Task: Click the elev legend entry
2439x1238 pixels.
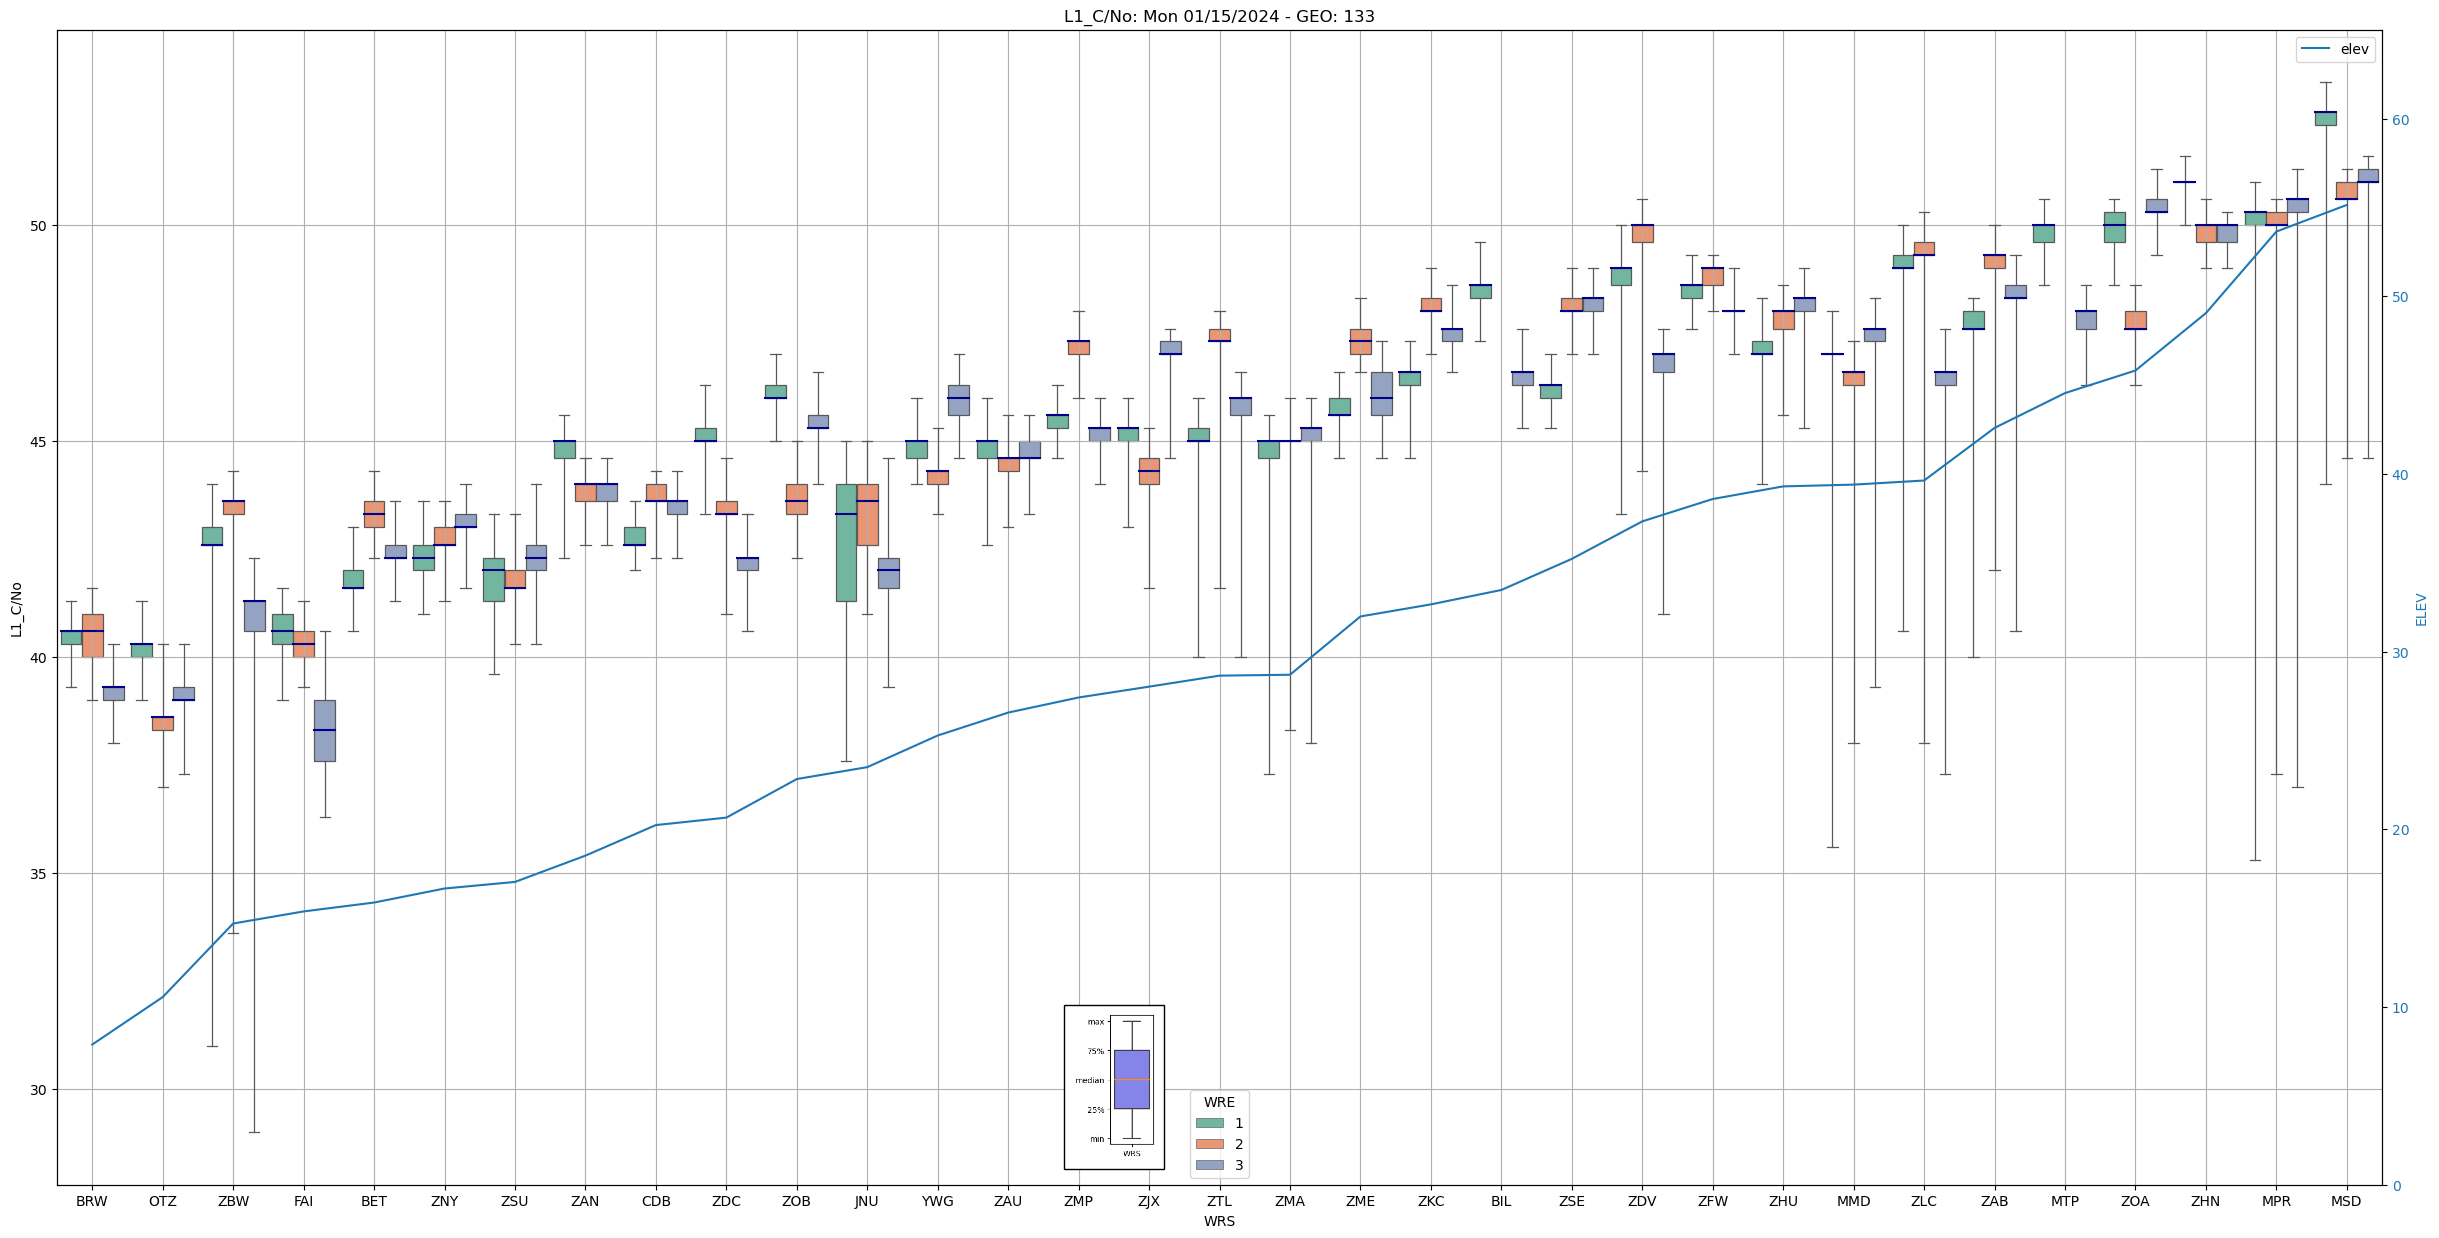Action: pos(2335,49)
